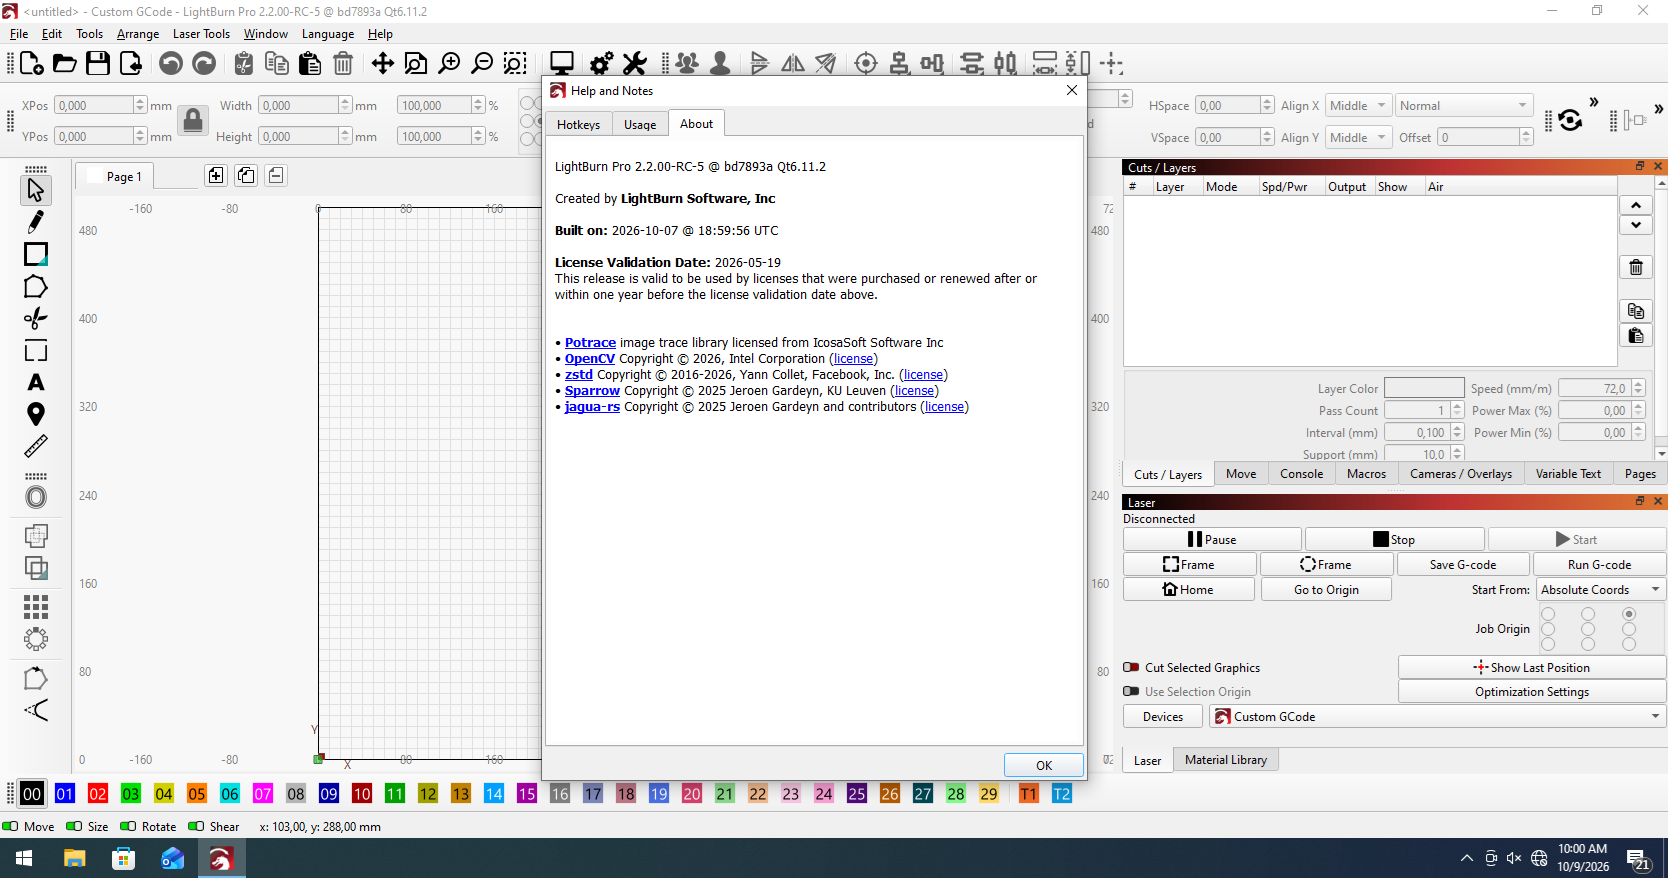The width and height of the screenshot is (1668, 878).
Task: Open the Console tab
Action: click(1301, 474)
